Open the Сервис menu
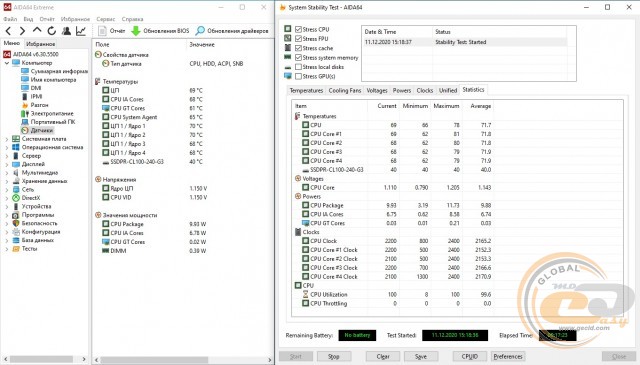640x365 pixels. click(106, 19)
